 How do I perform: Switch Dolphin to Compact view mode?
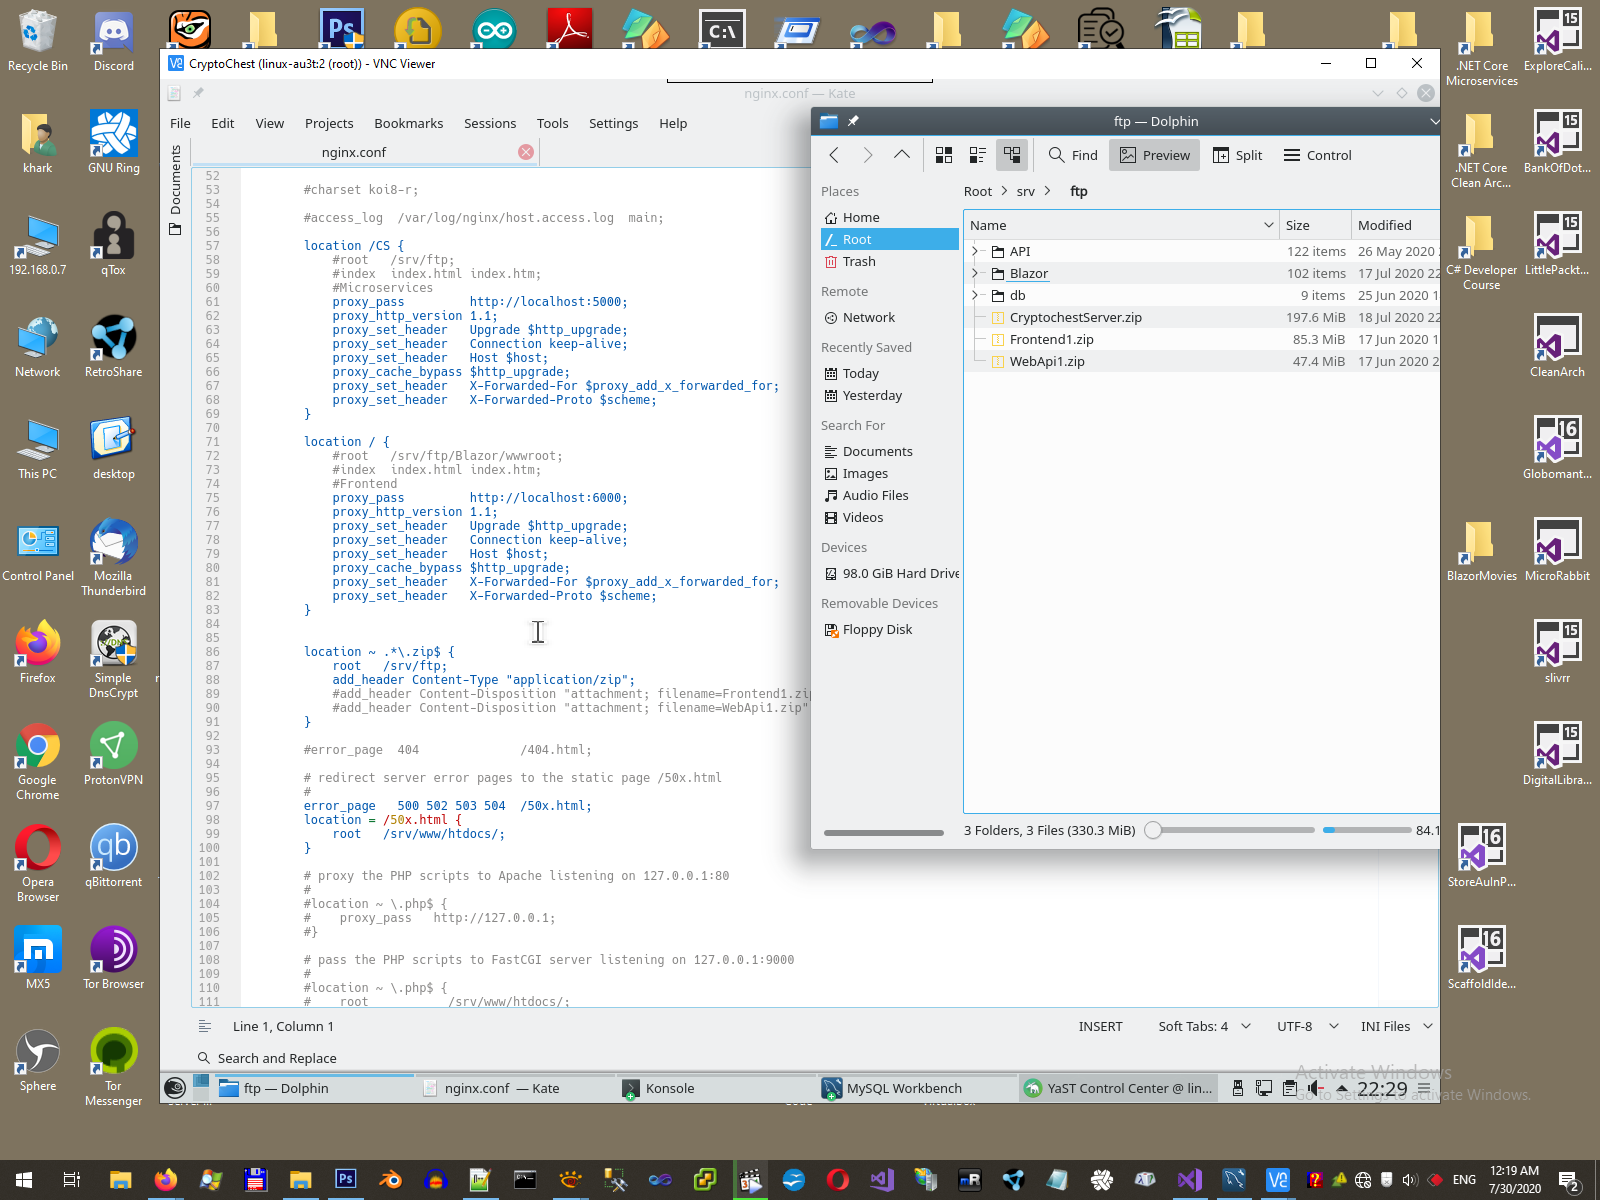pyautogui.click(x=978, y=155)
